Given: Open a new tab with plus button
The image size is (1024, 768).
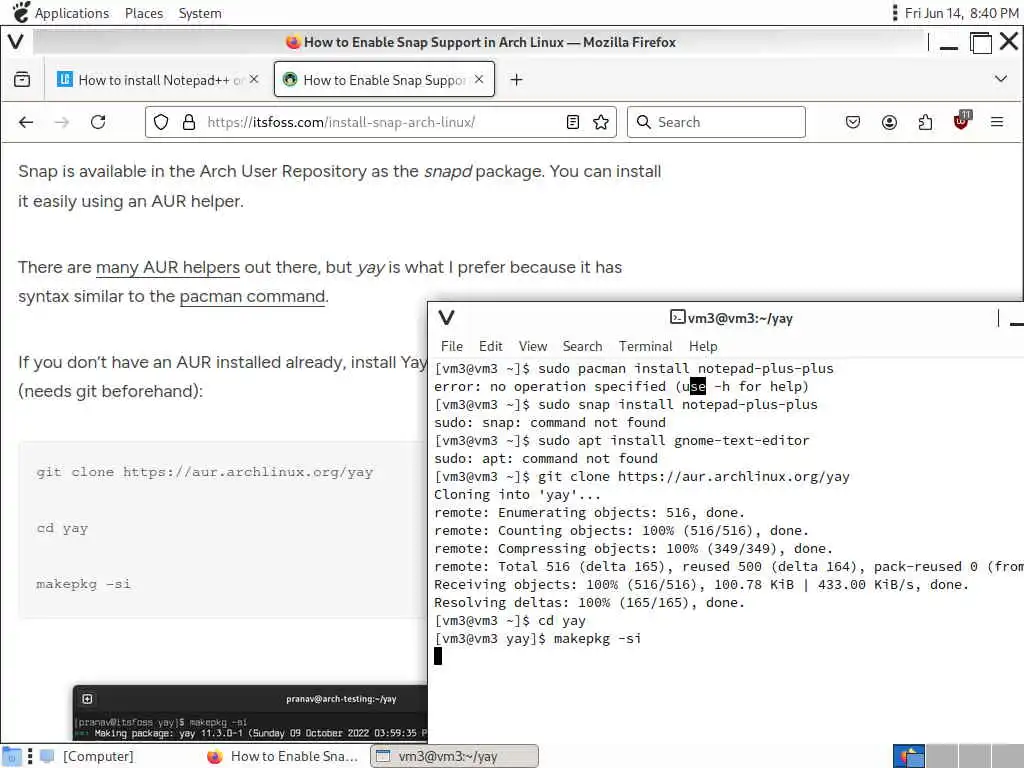Looking at the screenshot, I should click(516, 80).
